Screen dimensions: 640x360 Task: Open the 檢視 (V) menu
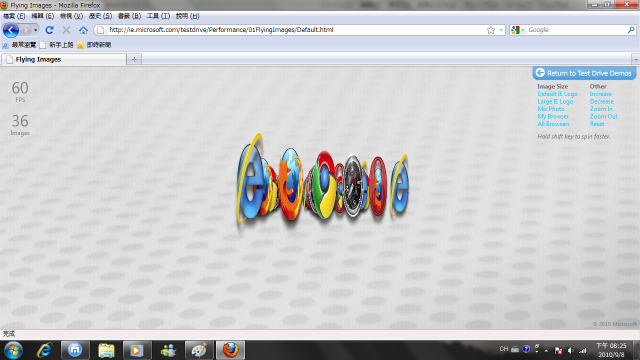pyautogui.click(x=71, y=16)
